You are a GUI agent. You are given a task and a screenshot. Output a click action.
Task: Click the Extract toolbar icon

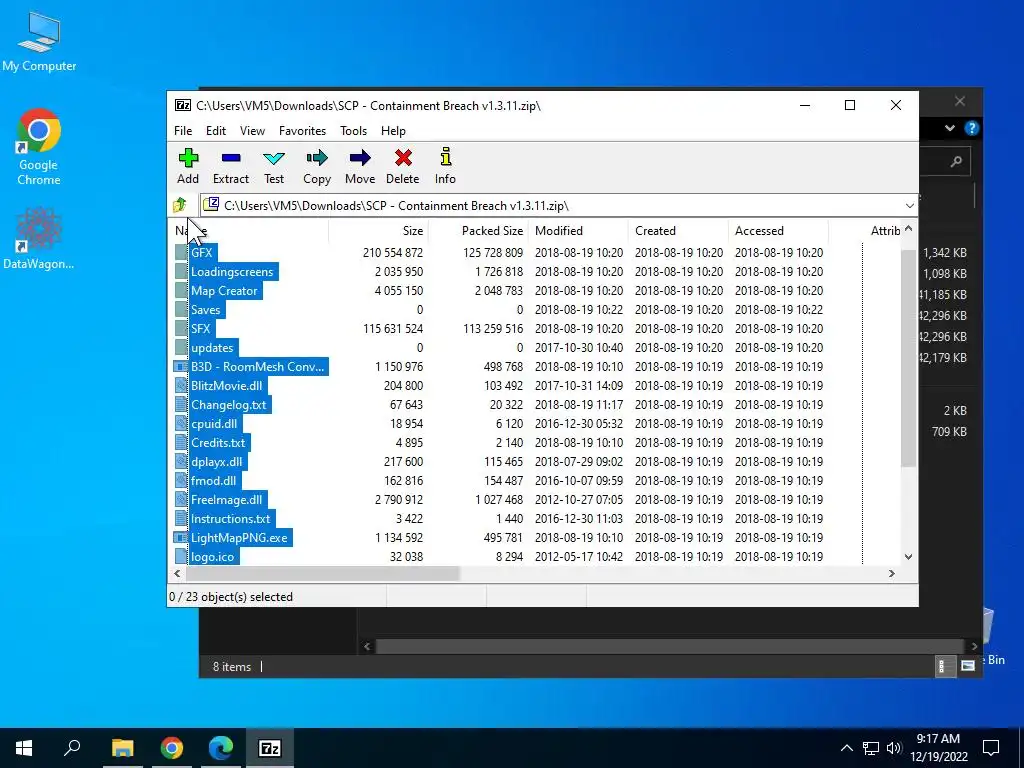pyautogui.click(x=231, y=157)
